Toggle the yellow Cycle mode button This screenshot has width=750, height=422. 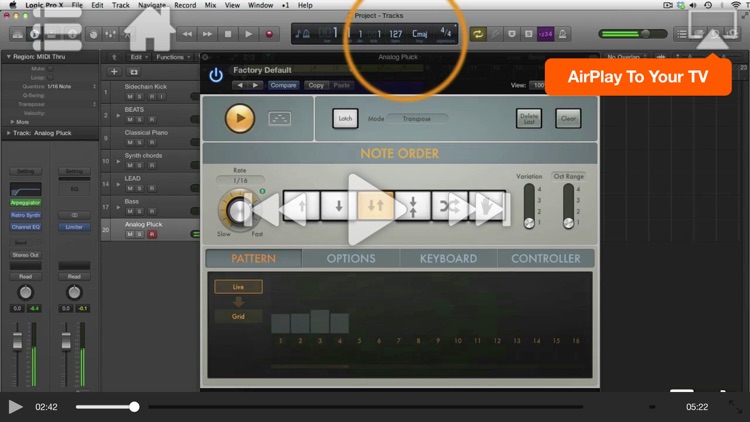(x=477, y=34)
